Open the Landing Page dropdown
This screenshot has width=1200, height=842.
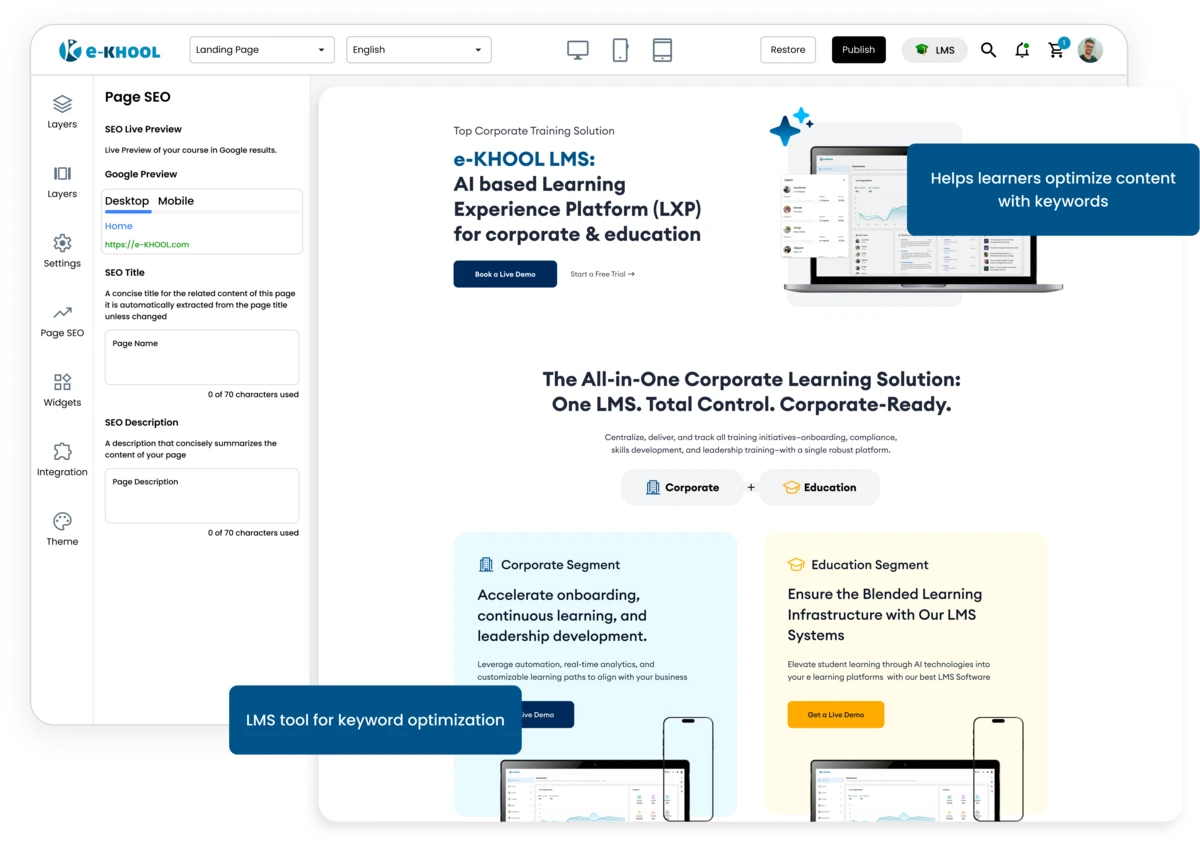261,49
